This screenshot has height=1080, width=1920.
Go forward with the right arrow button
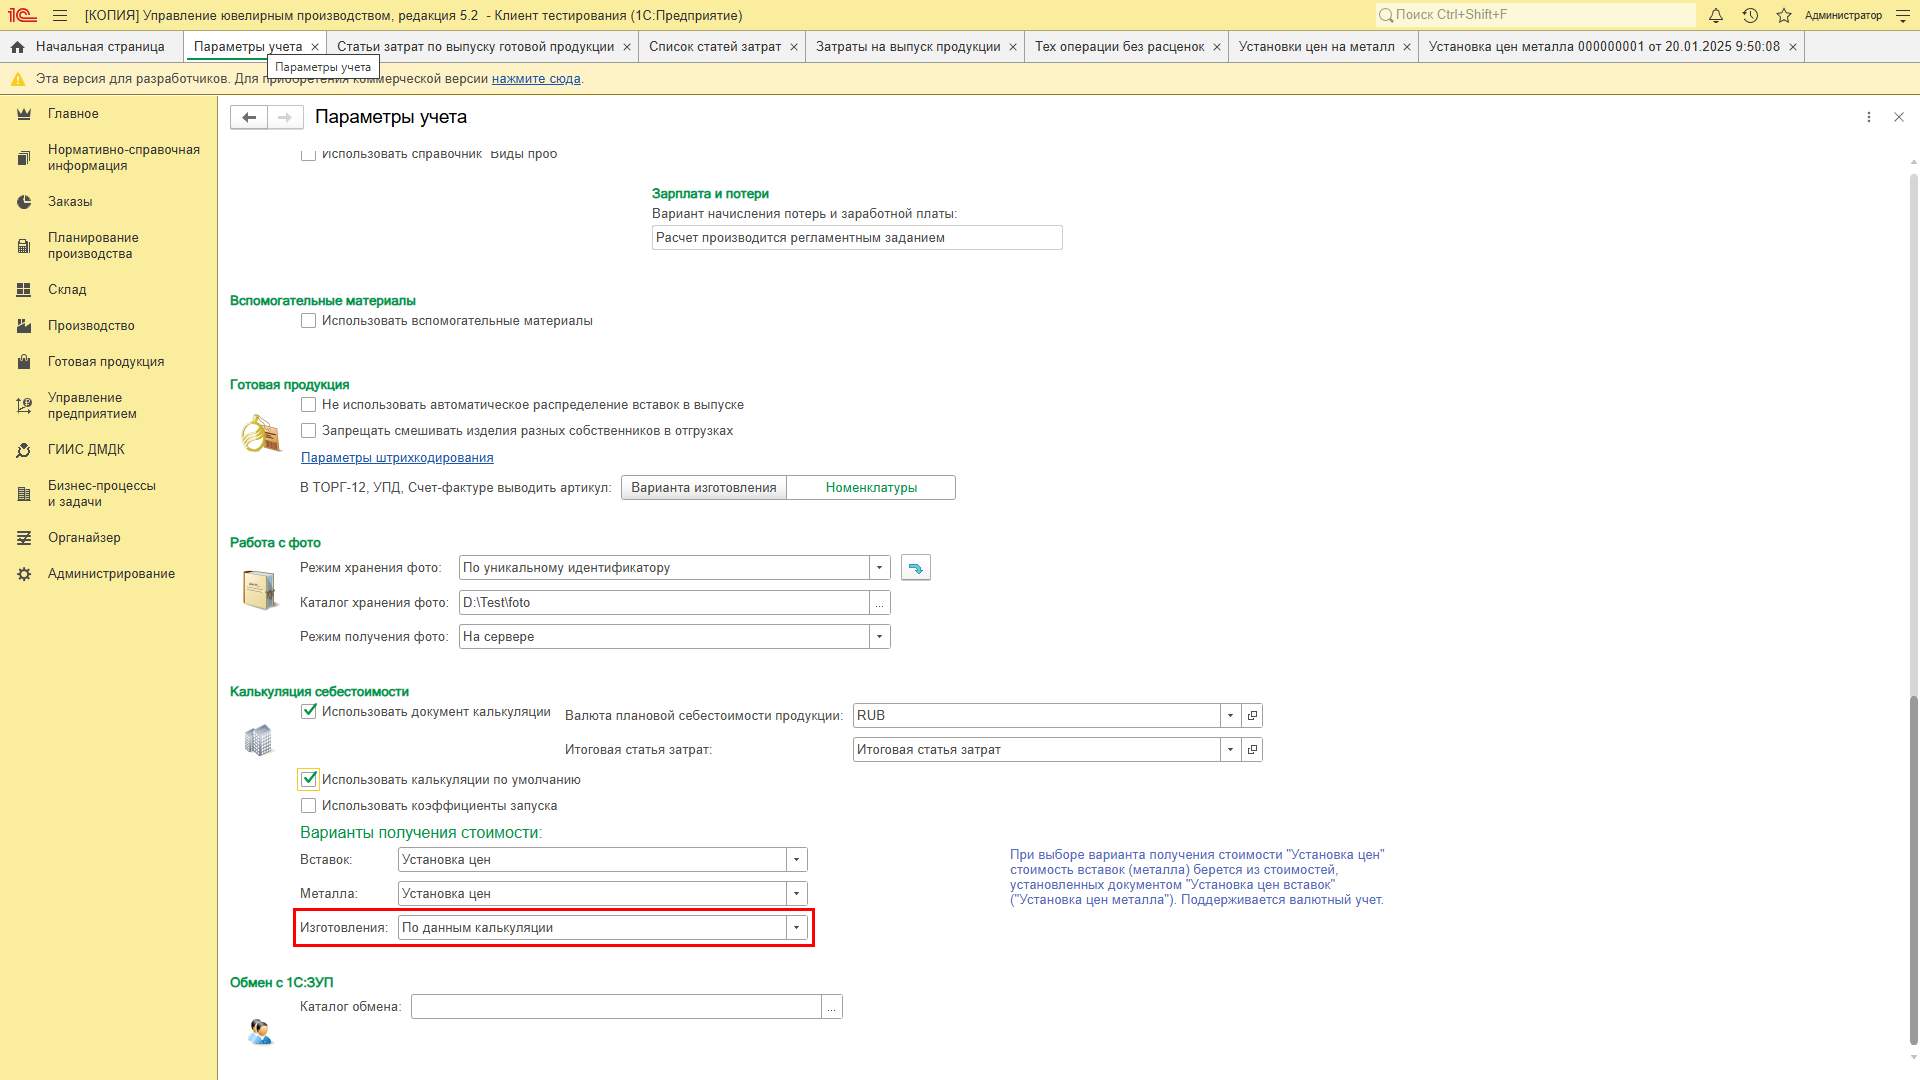pos(285,117)
